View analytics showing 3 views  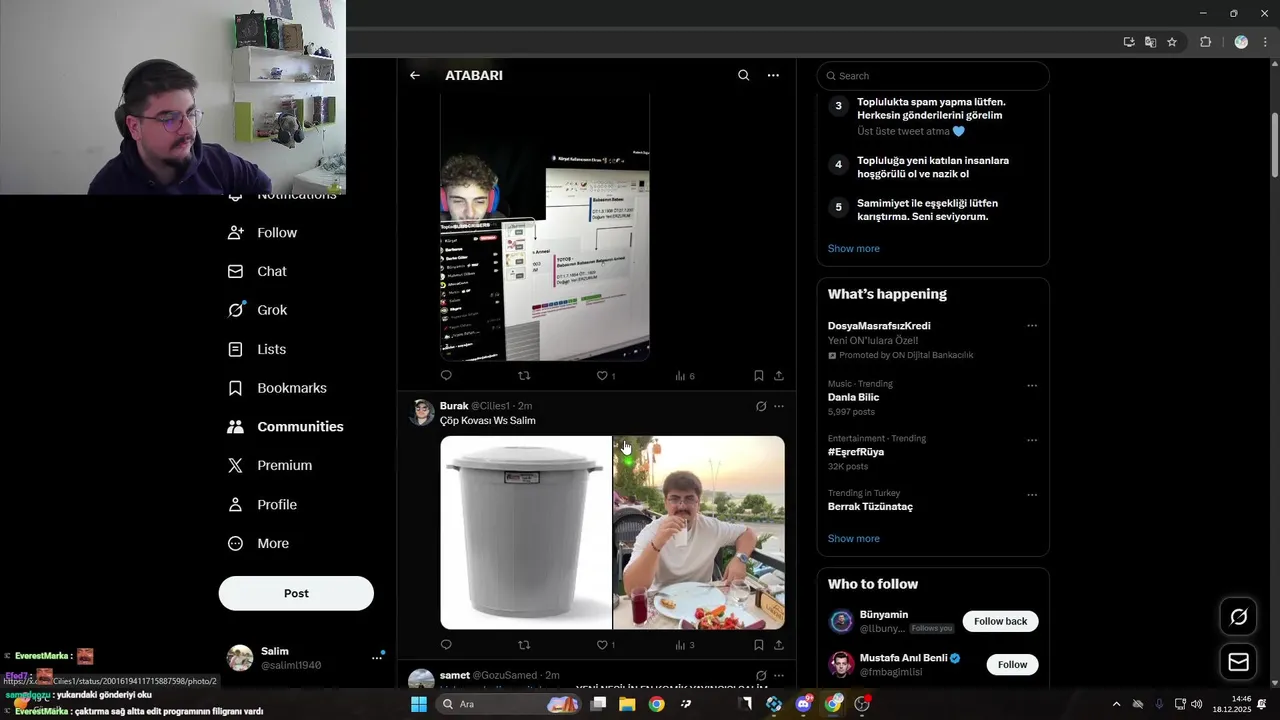[x=685, y=645]
